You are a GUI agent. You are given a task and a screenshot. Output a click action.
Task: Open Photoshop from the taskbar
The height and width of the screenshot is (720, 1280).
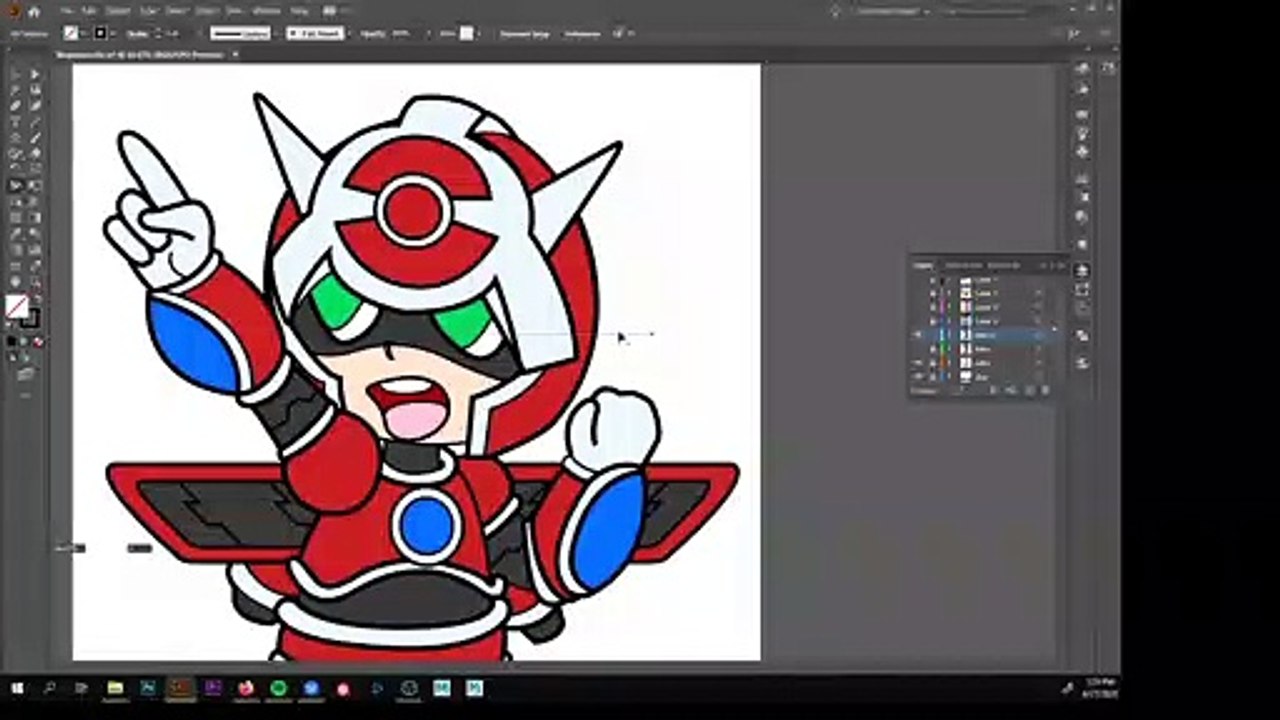point(148,688)
